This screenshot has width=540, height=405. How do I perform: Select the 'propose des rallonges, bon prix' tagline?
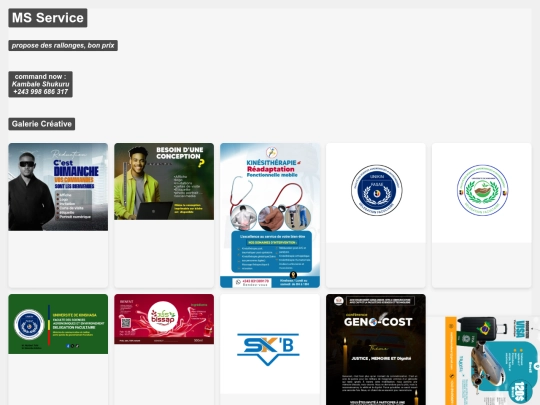pos(63,45)
